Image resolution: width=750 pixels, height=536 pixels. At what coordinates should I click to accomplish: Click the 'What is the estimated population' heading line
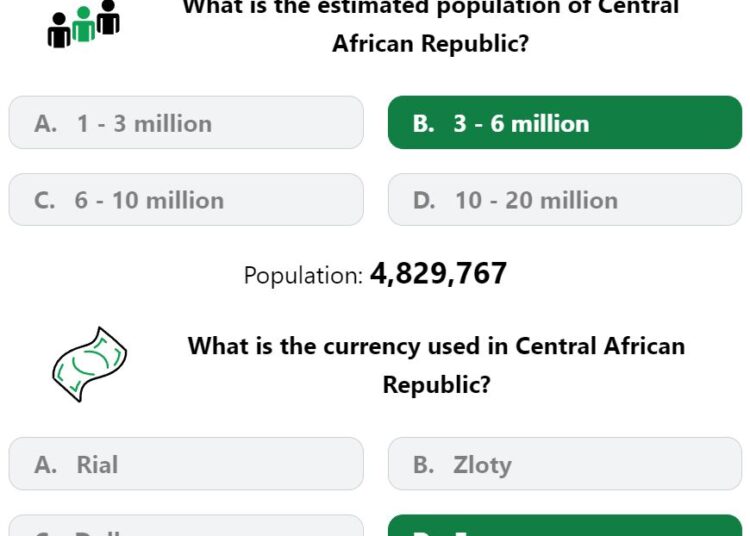[x=430, y=8]
